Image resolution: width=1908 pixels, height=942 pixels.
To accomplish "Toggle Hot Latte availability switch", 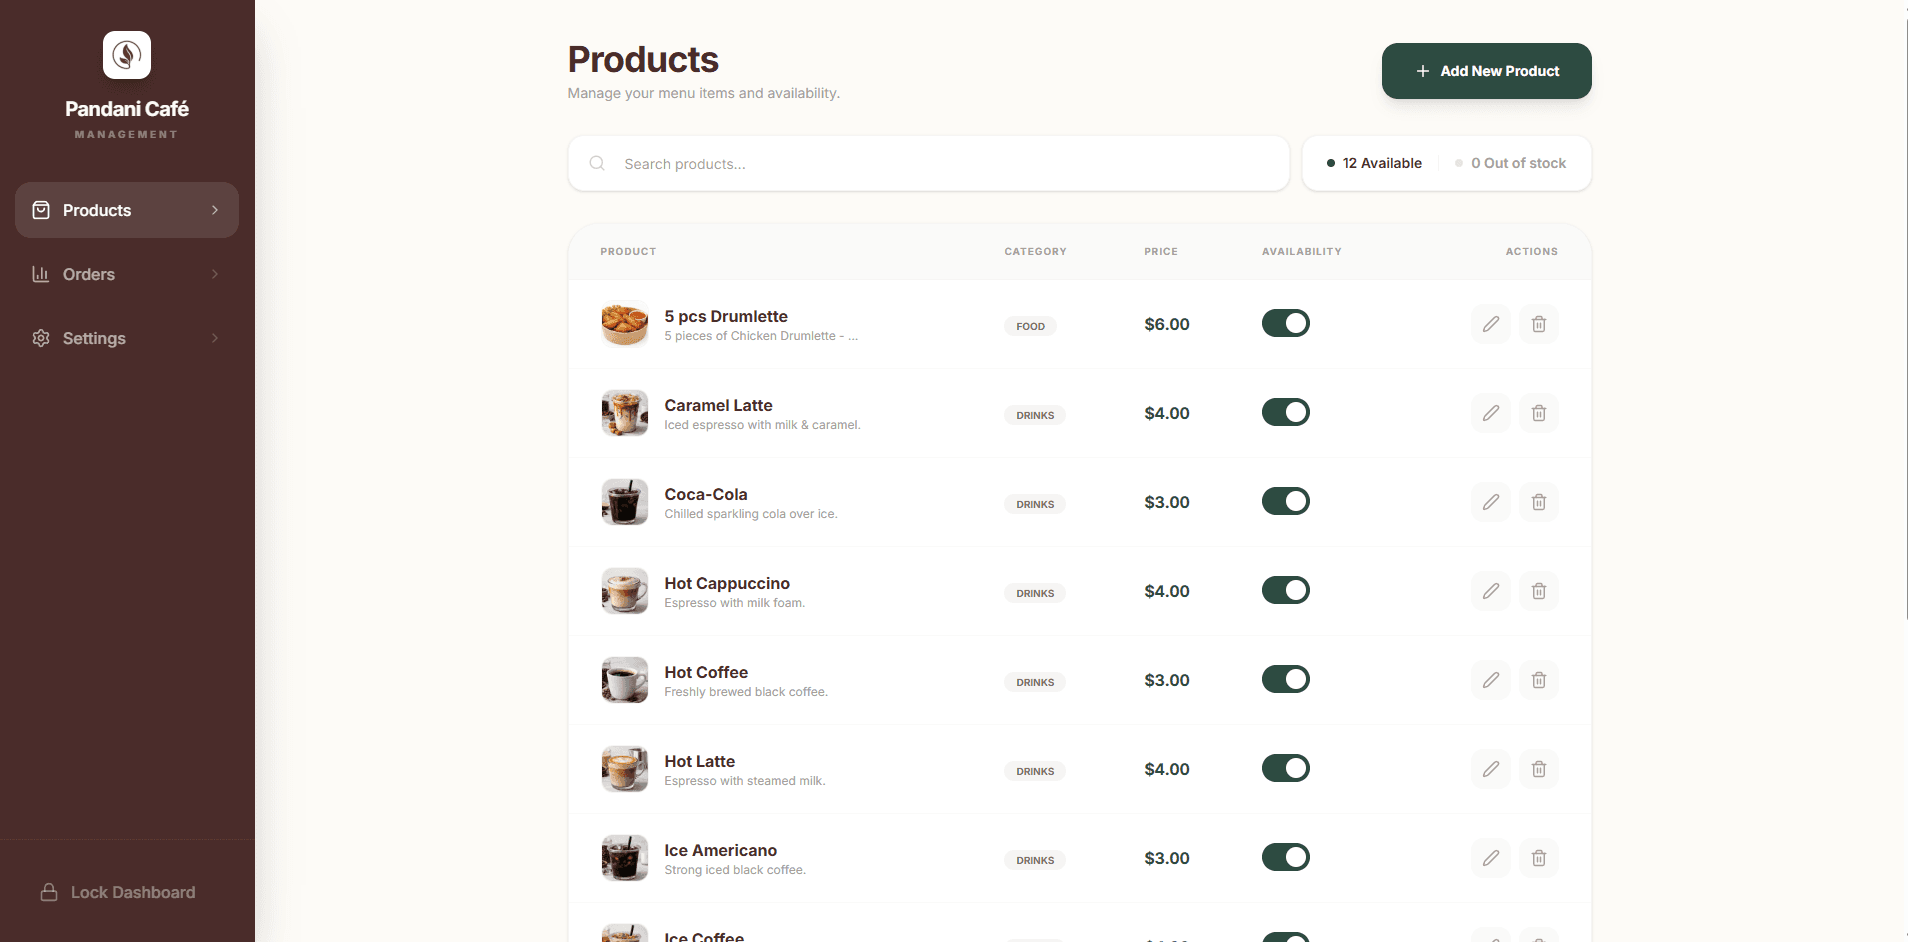I will coord(1285,768).
